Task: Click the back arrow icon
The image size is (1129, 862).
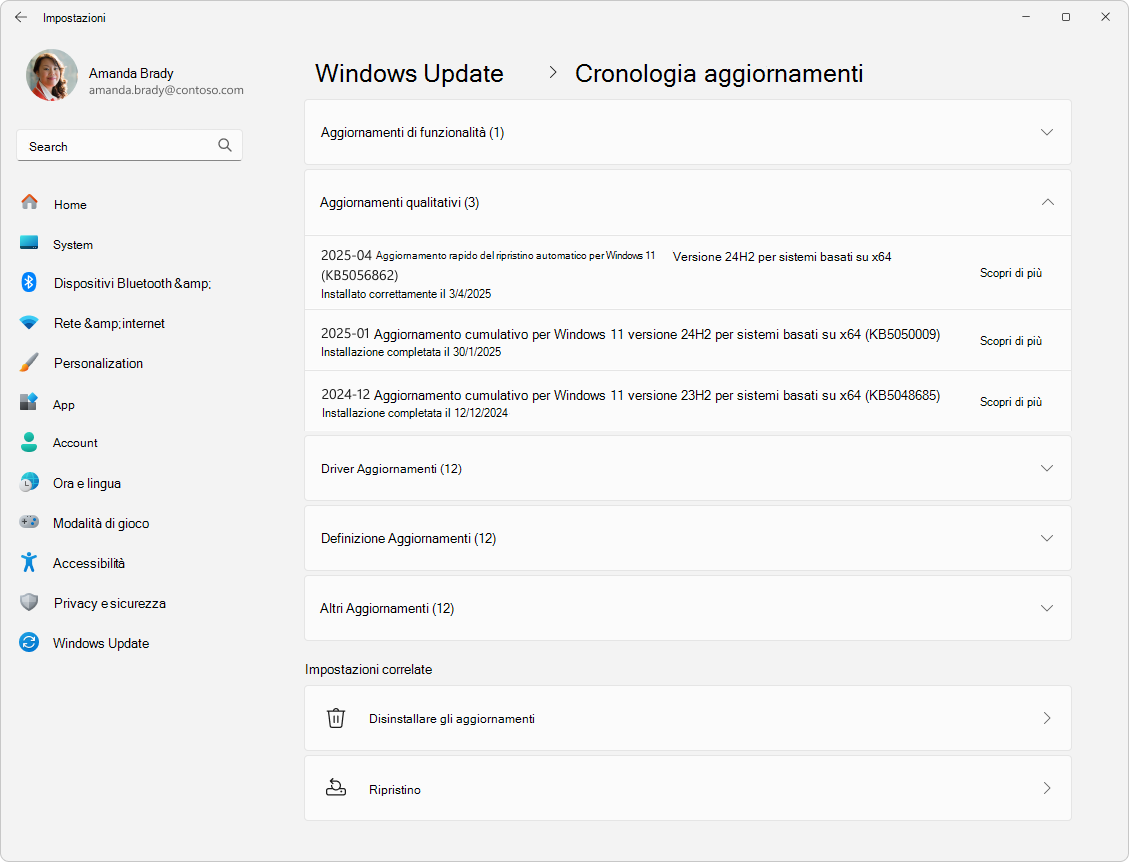Action: (x=21, y=17)
